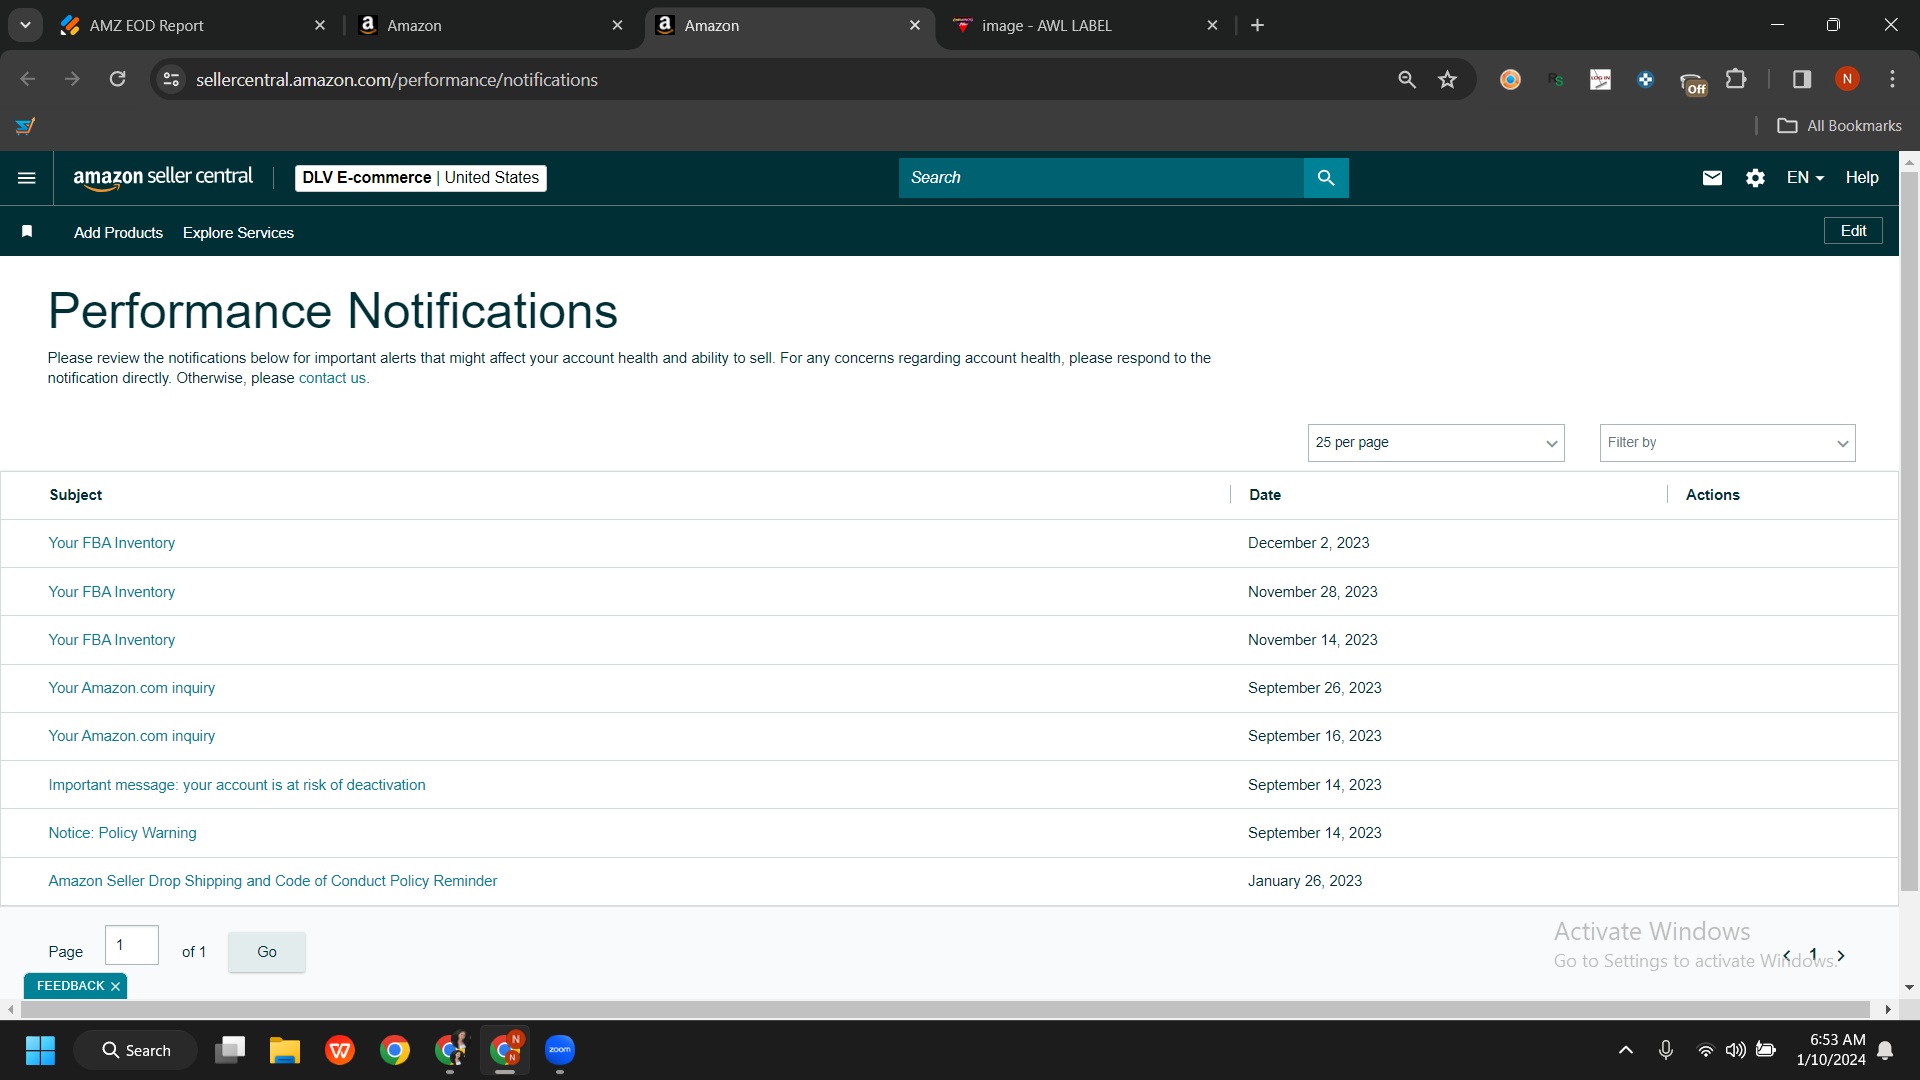Open the tab search dropdown arrow
The width and height of the screenshot is (1920, 1080).
(x=25, y=26)
